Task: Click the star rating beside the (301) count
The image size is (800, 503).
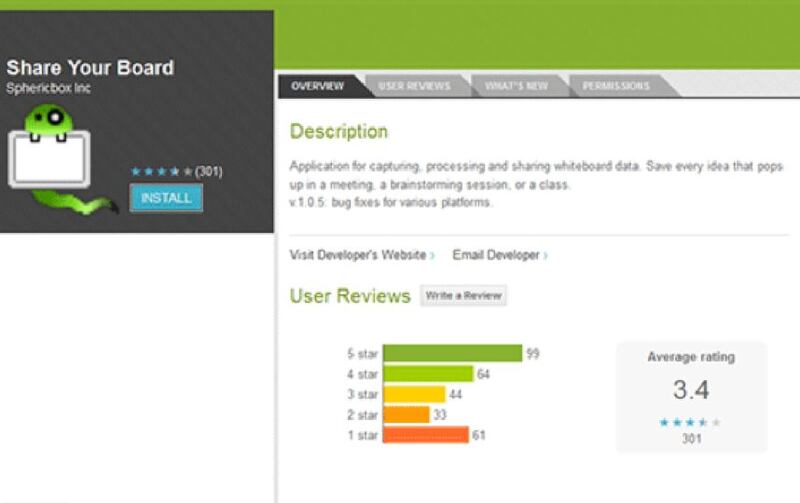Action: coord(161,172)
